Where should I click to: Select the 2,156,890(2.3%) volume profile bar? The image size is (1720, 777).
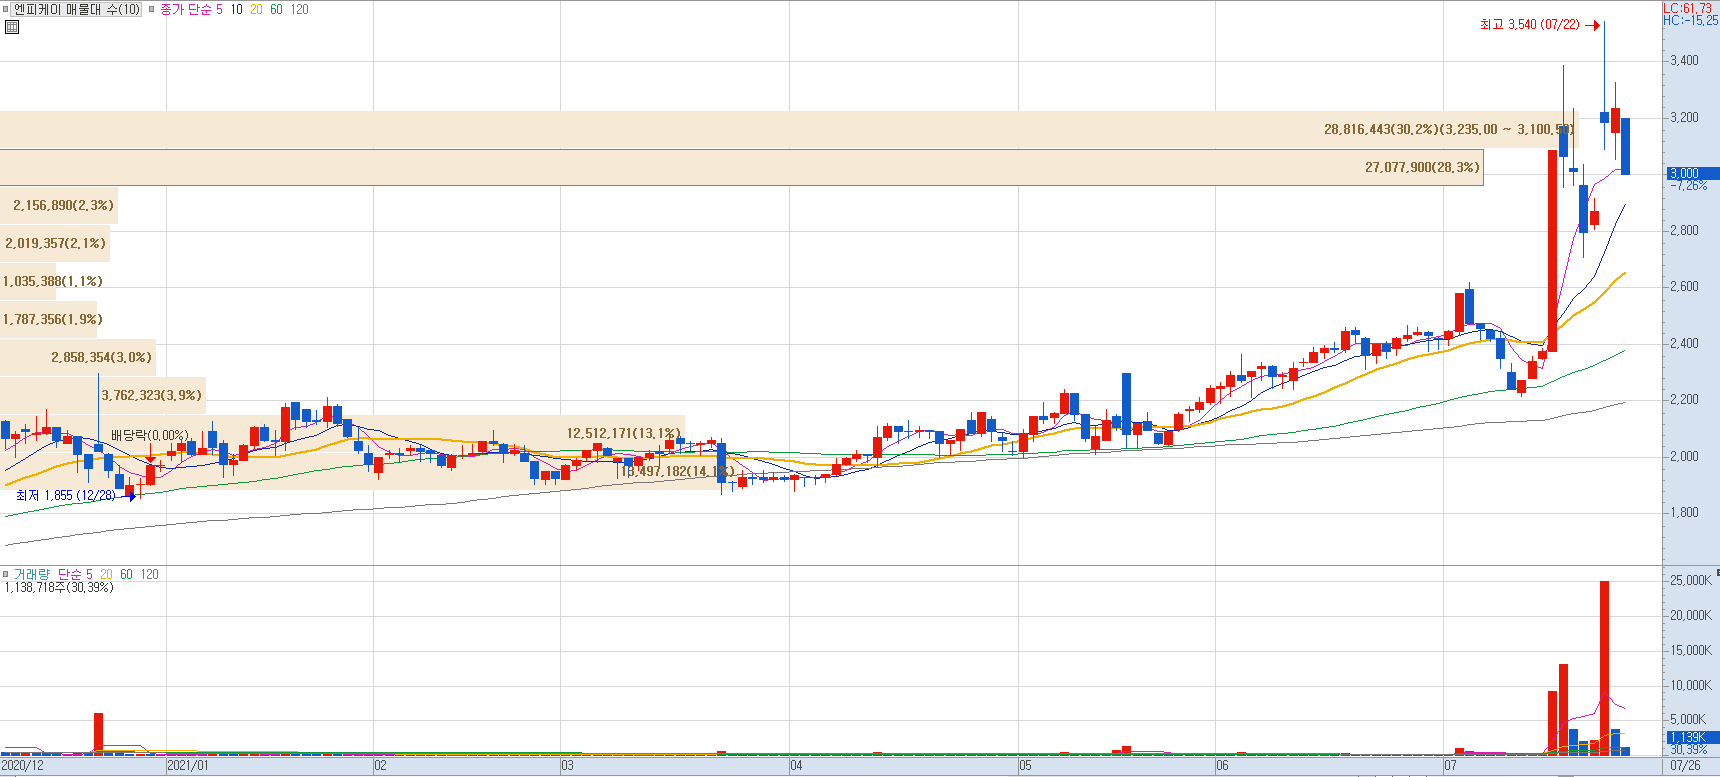[x=58, y=205]
